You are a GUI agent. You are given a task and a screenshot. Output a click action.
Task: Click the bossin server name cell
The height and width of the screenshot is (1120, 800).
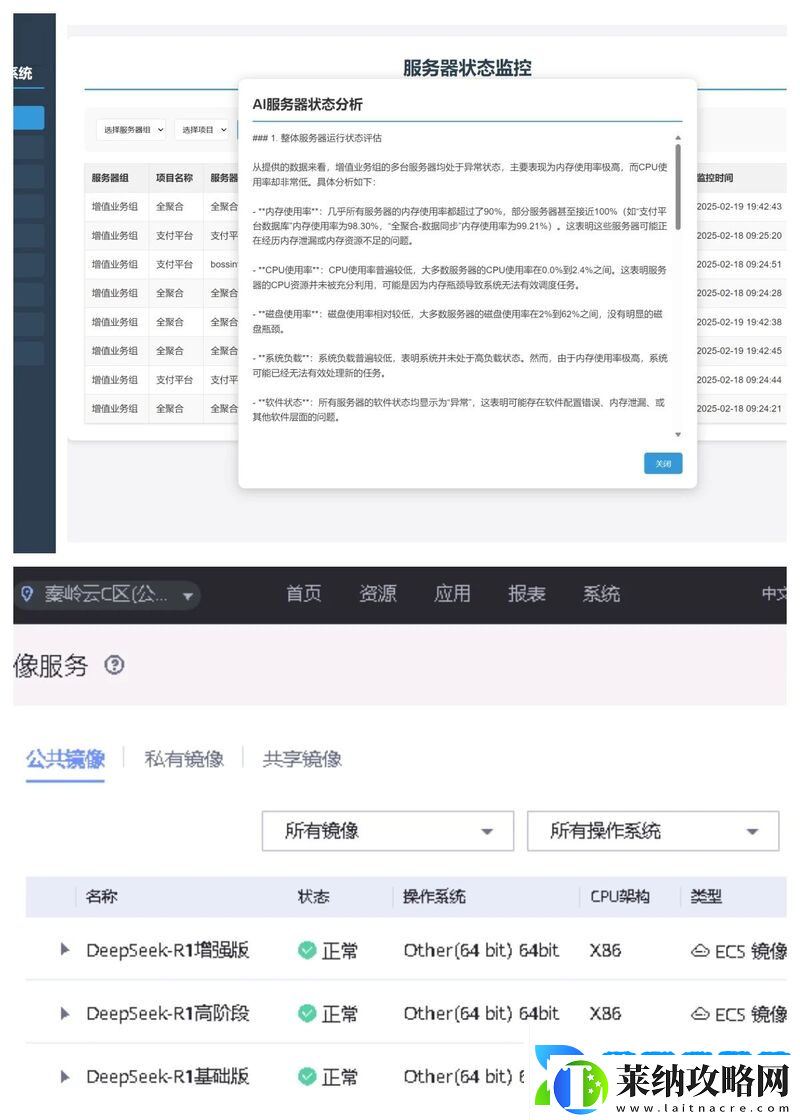coord(224,264)
